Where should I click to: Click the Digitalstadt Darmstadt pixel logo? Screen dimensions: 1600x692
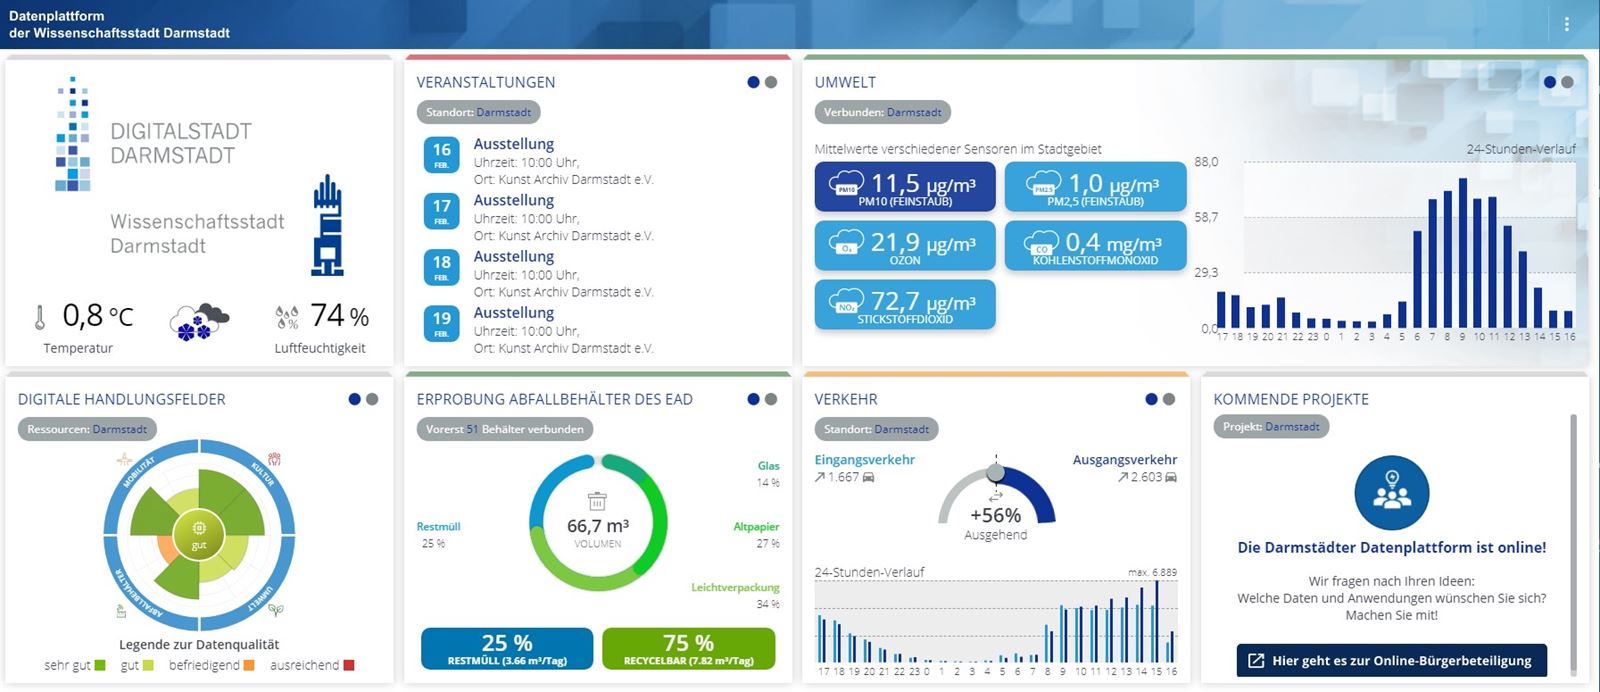point(73,135)
